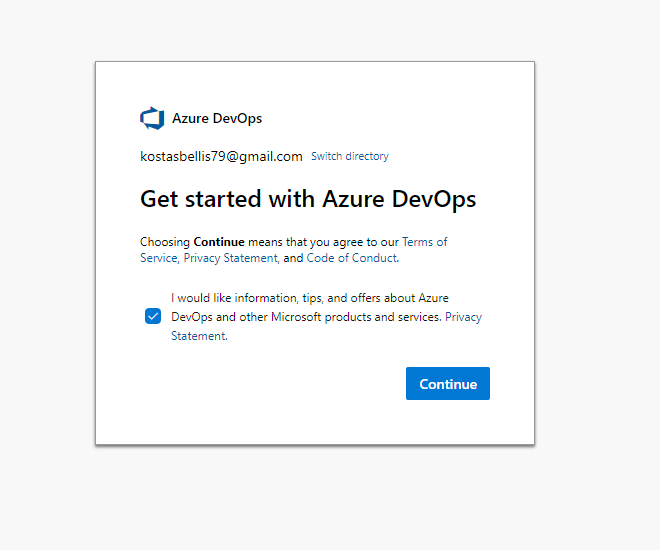
Task: Click the Azure DevOps logo icon
Action: (x=151, y=118)
